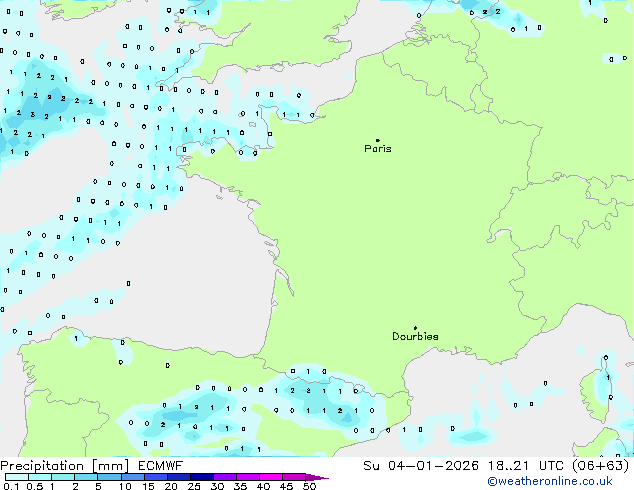The image size is (634, 490).
Task: Click legend value label 25
Action: click(x=194, y=486)
